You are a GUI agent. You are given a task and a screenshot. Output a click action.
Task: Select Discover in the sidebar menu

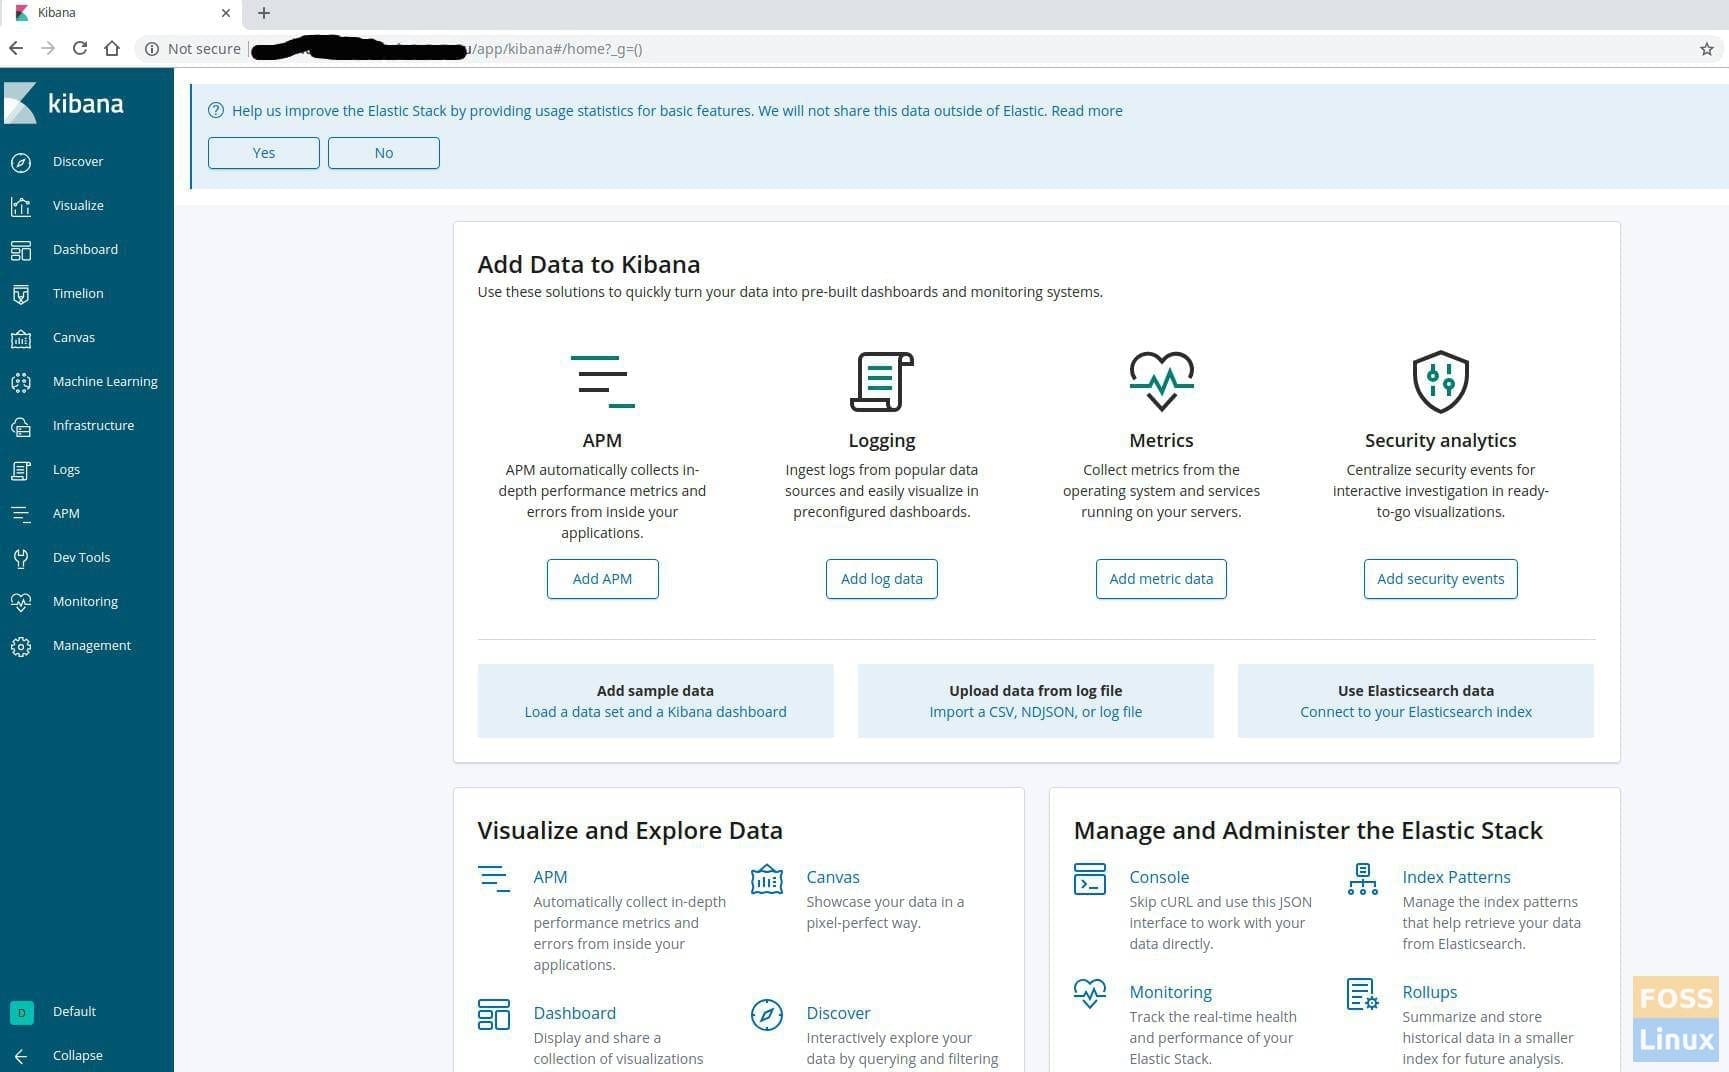(x=78, y=162)
